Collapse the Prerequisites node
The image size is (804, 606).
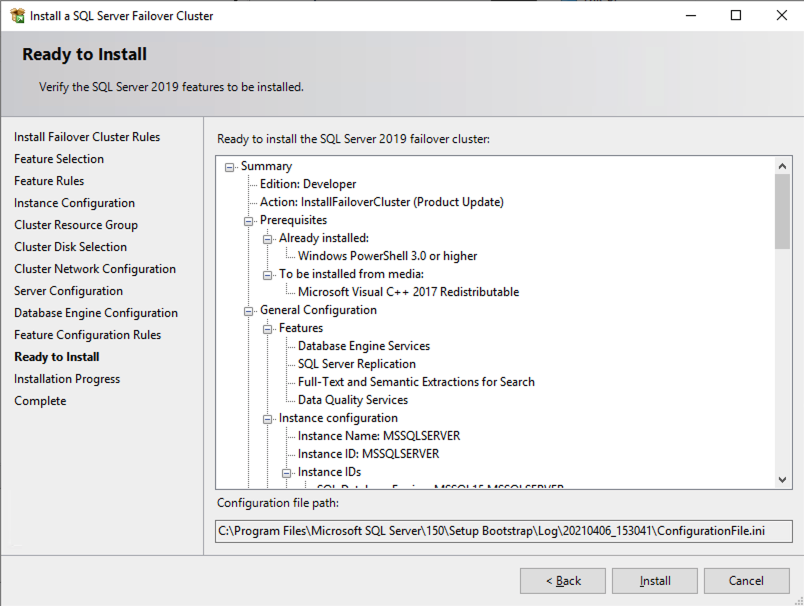click(x=249, y=220)
